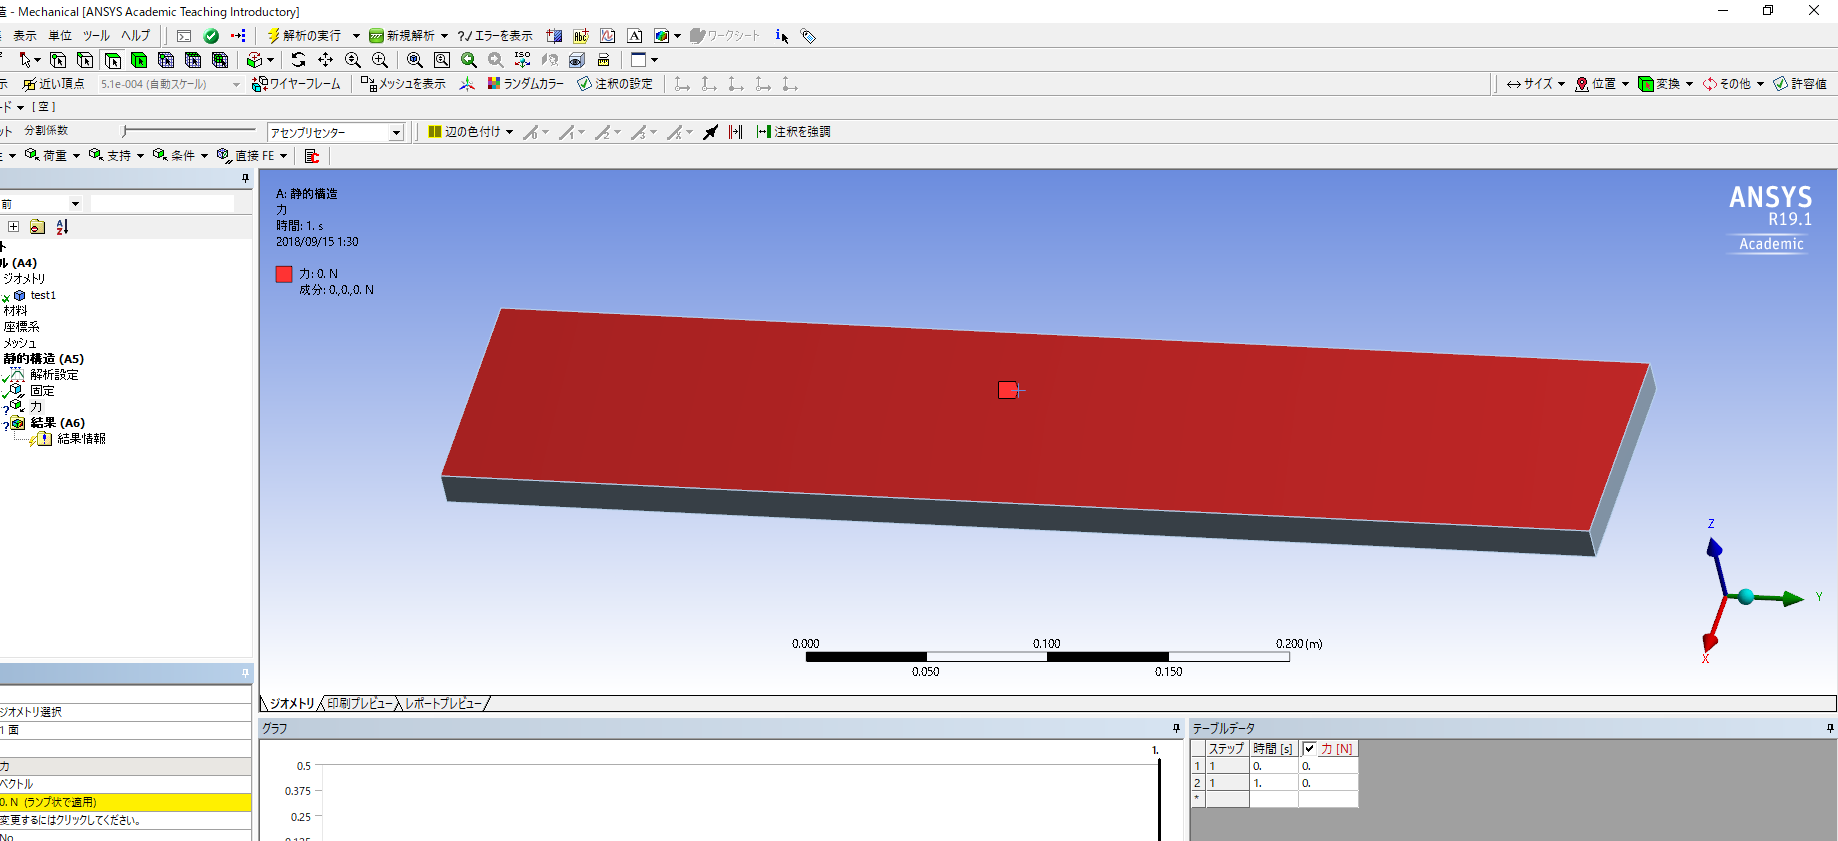Pin the graph panel
Screen dimensions: 1838x841
(x=1176, y=728)
